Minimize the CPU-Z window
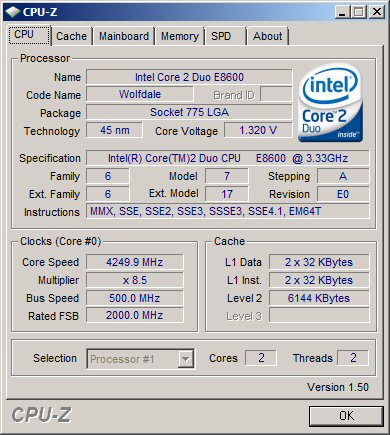This screenshot has width=390, height=435. click(342, 12)
